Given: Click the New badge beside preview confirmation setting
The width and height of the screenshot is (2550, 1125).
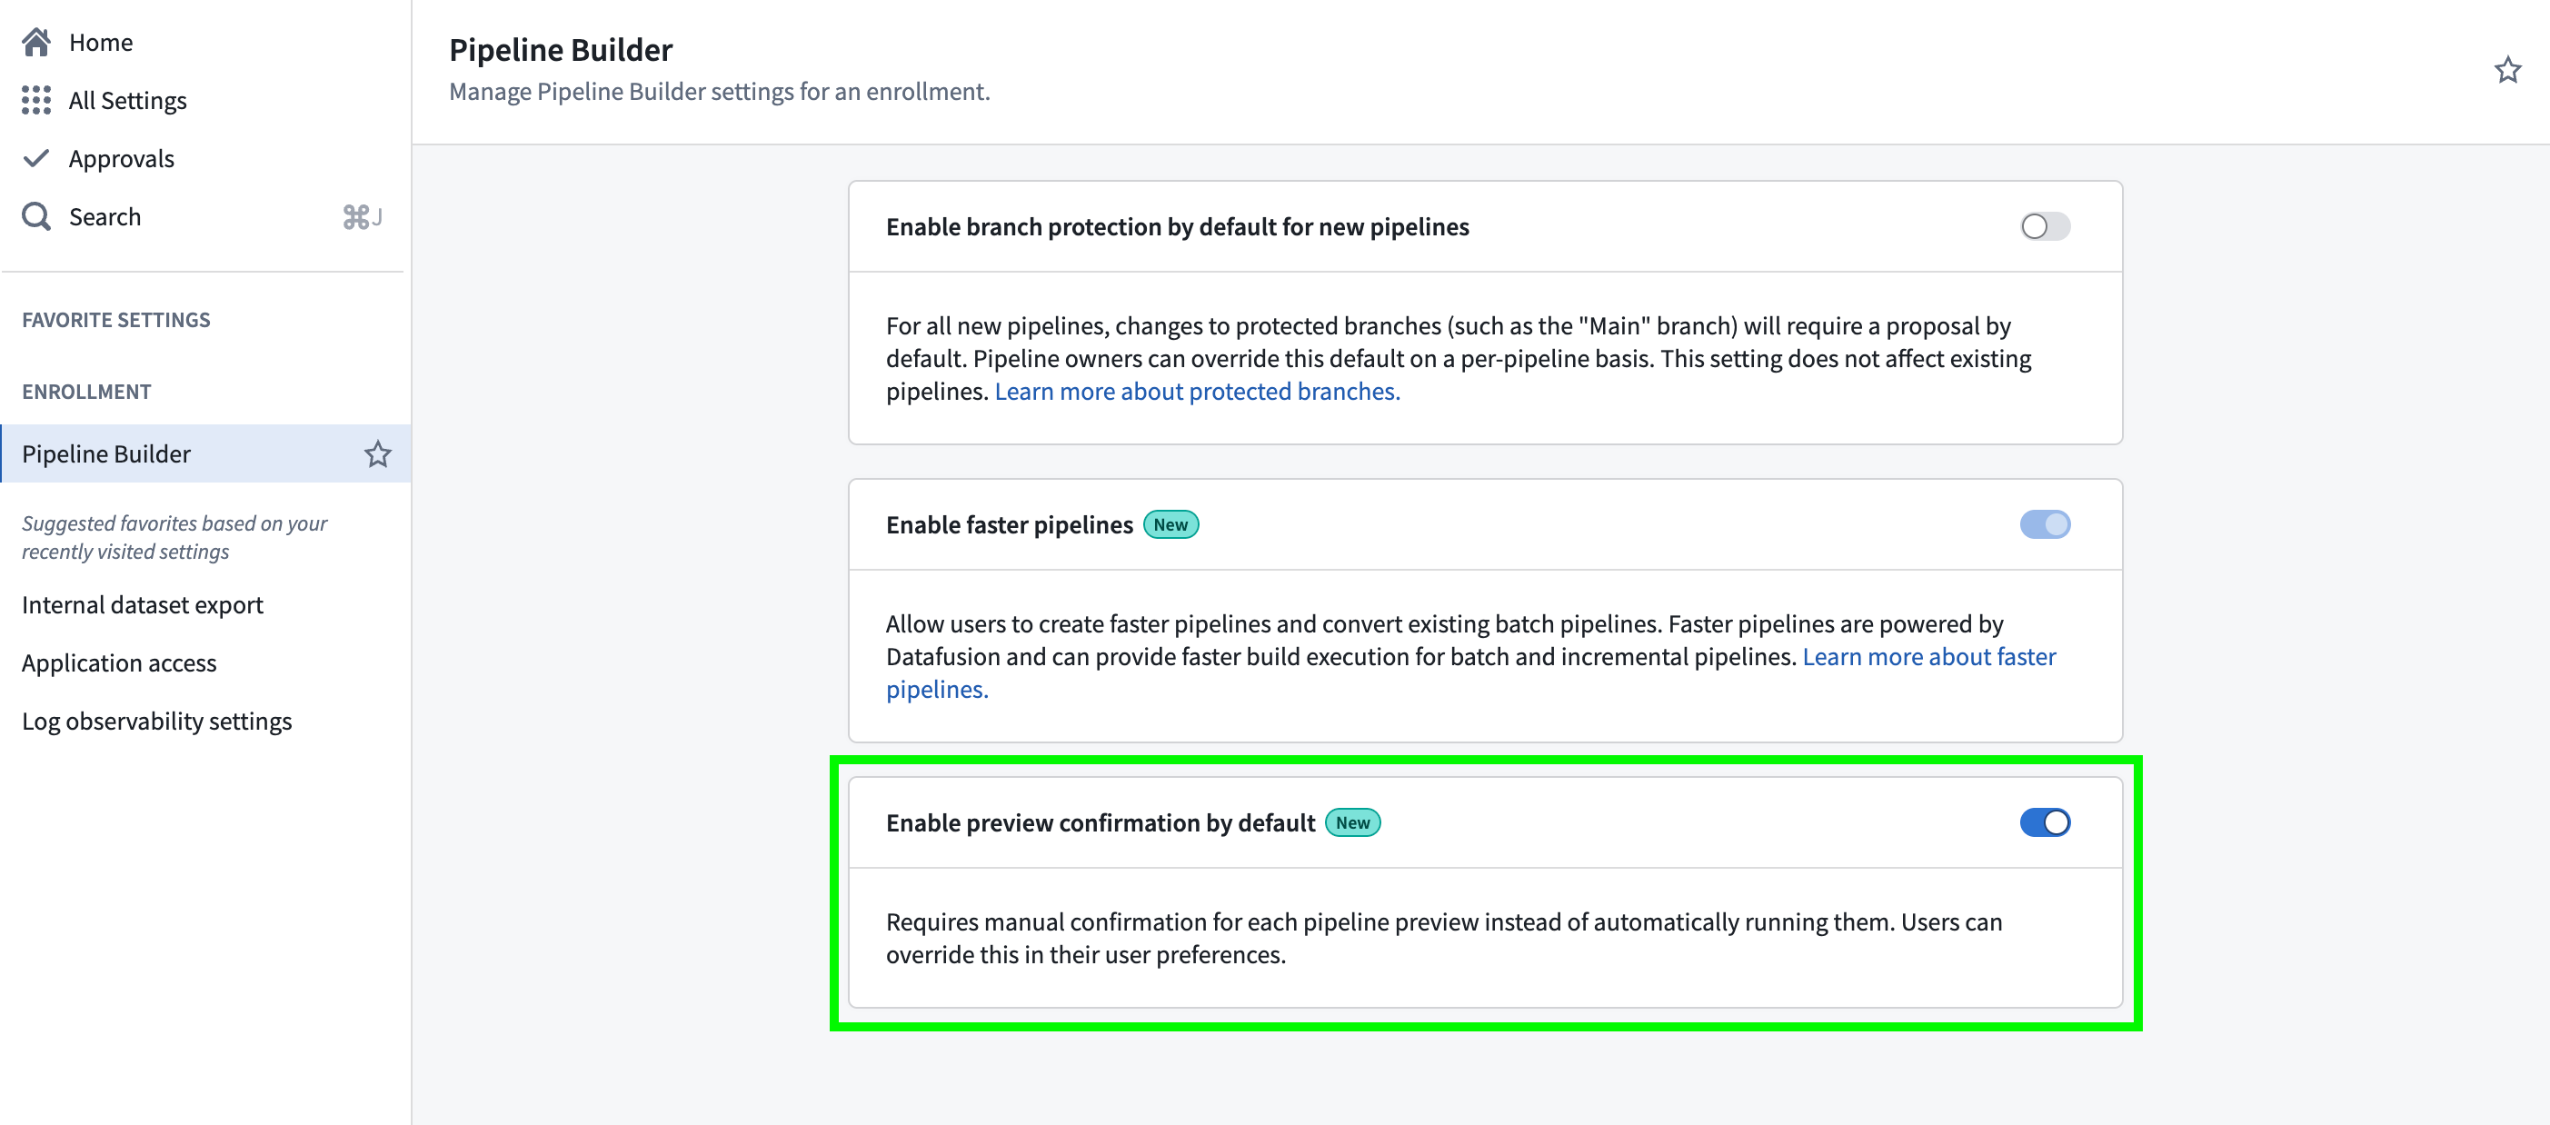Looking at the screenshot, I should coord(1352,822).
